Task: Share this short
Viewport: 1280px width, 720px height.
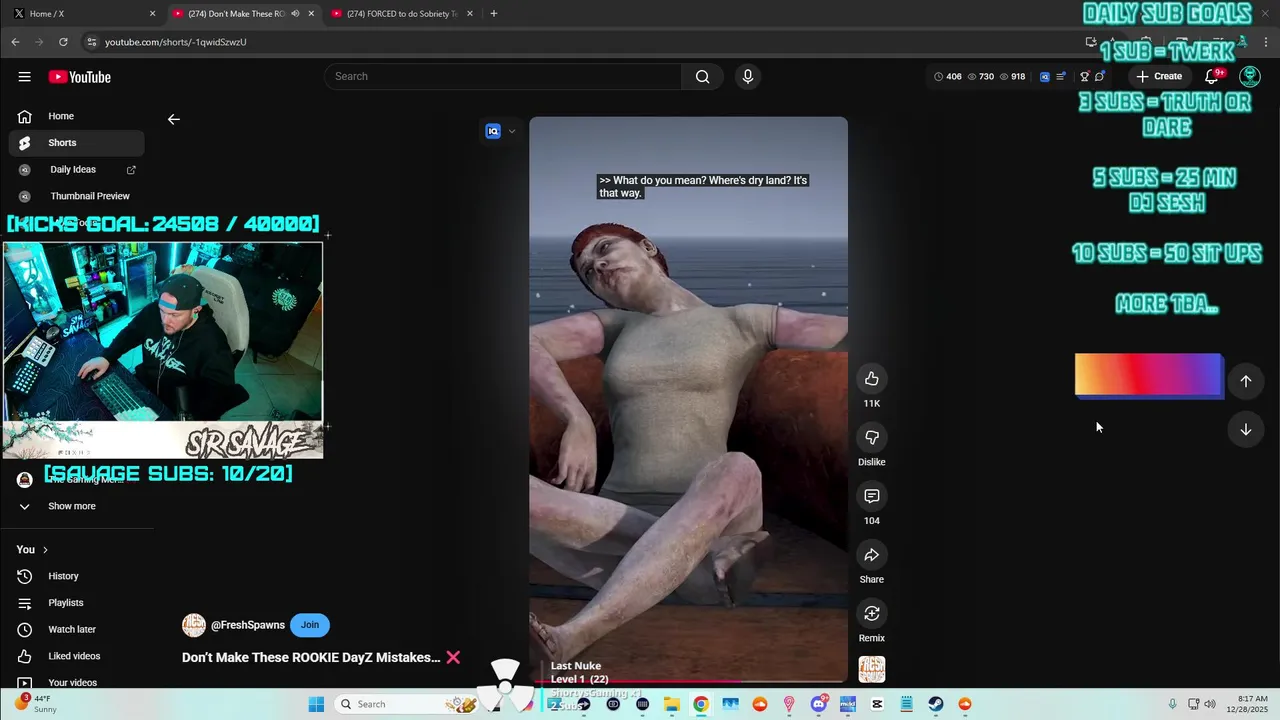Action: click(871, 555)
